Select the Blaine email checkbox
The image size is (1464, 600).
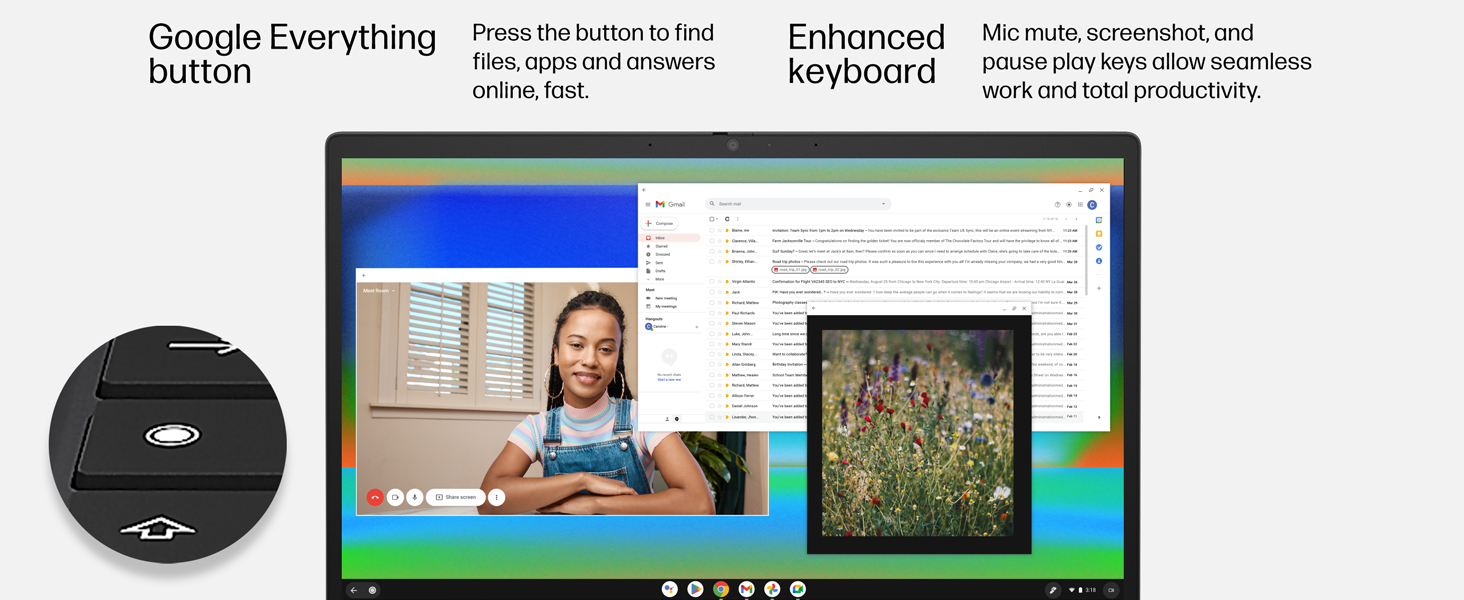point(712,230)
